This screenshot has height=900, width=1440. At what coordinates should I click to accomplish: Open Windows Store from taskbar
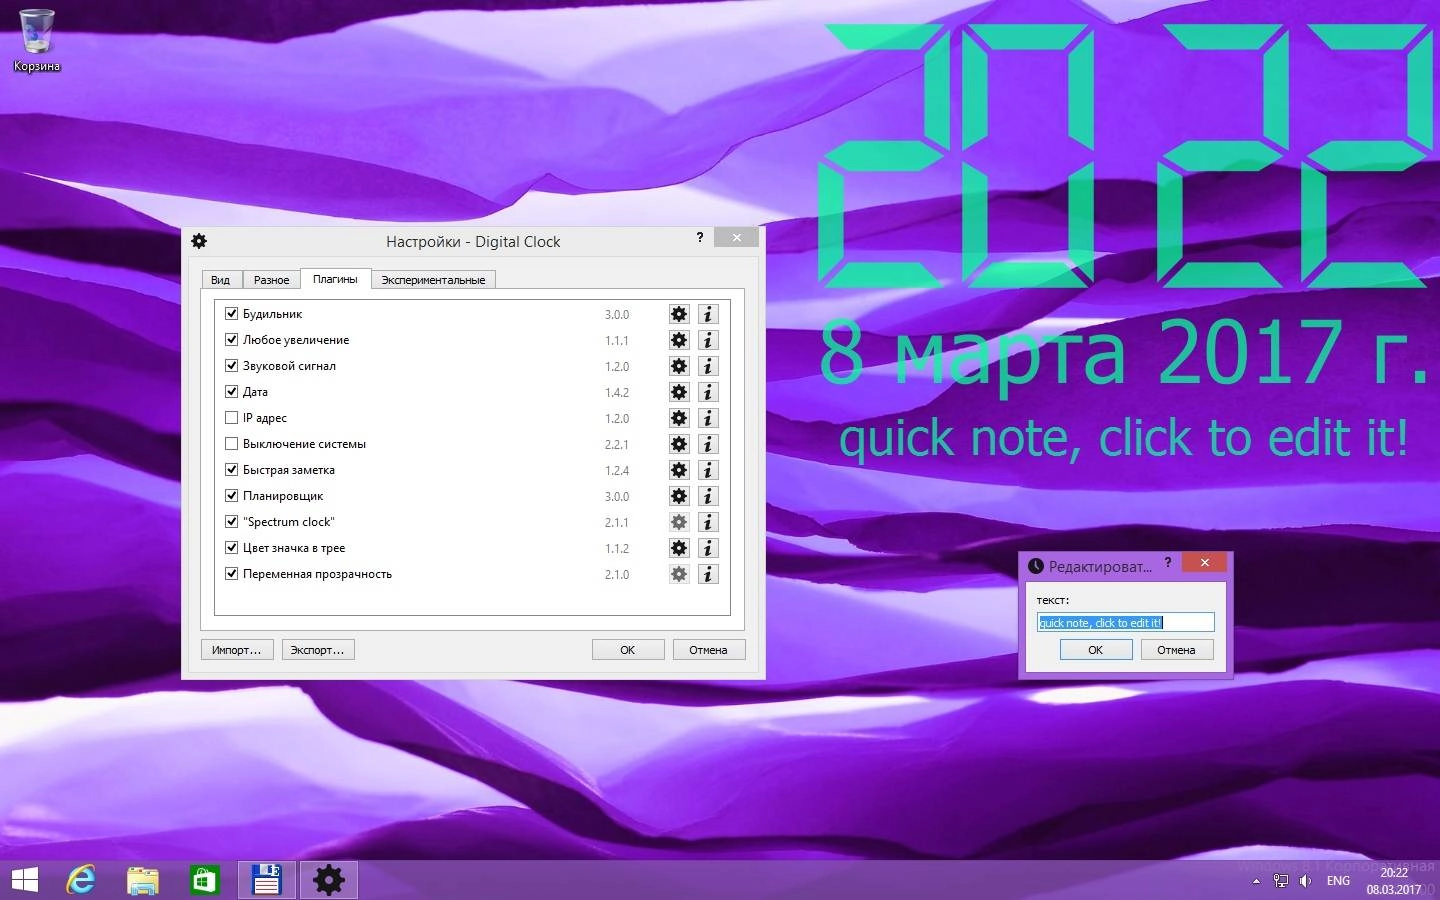click(x=205, y=880)
